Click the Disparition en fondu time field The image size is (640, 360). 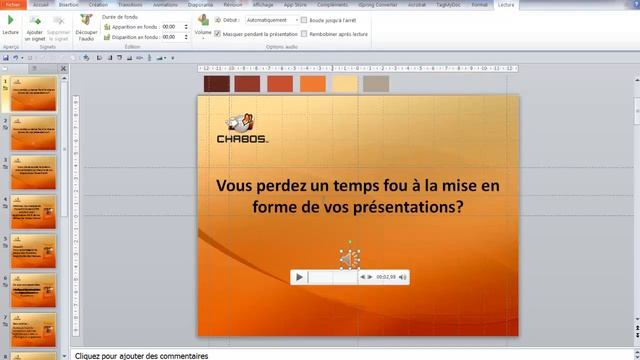coord(172,37)
